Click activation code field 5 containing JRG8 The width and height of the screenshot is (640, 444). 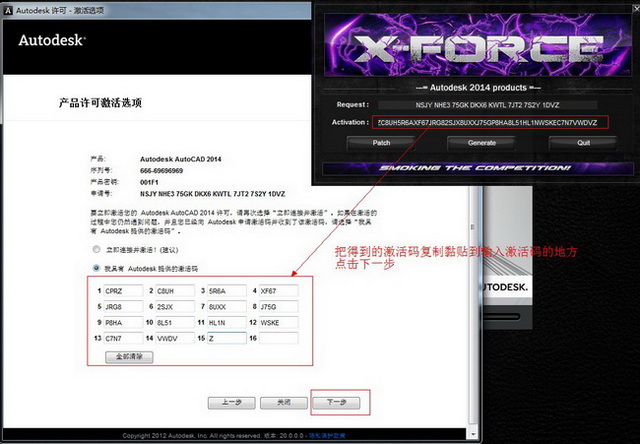pyautogui.click(x=123, y=307)
